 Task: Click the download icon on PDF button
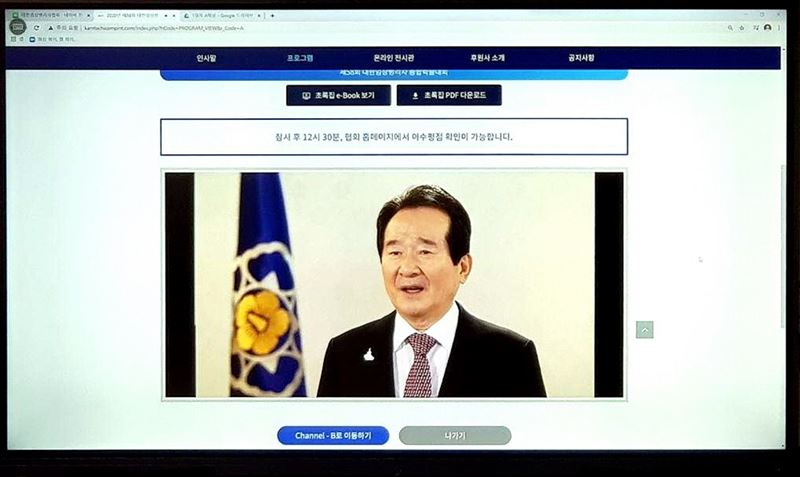point(415,95)
